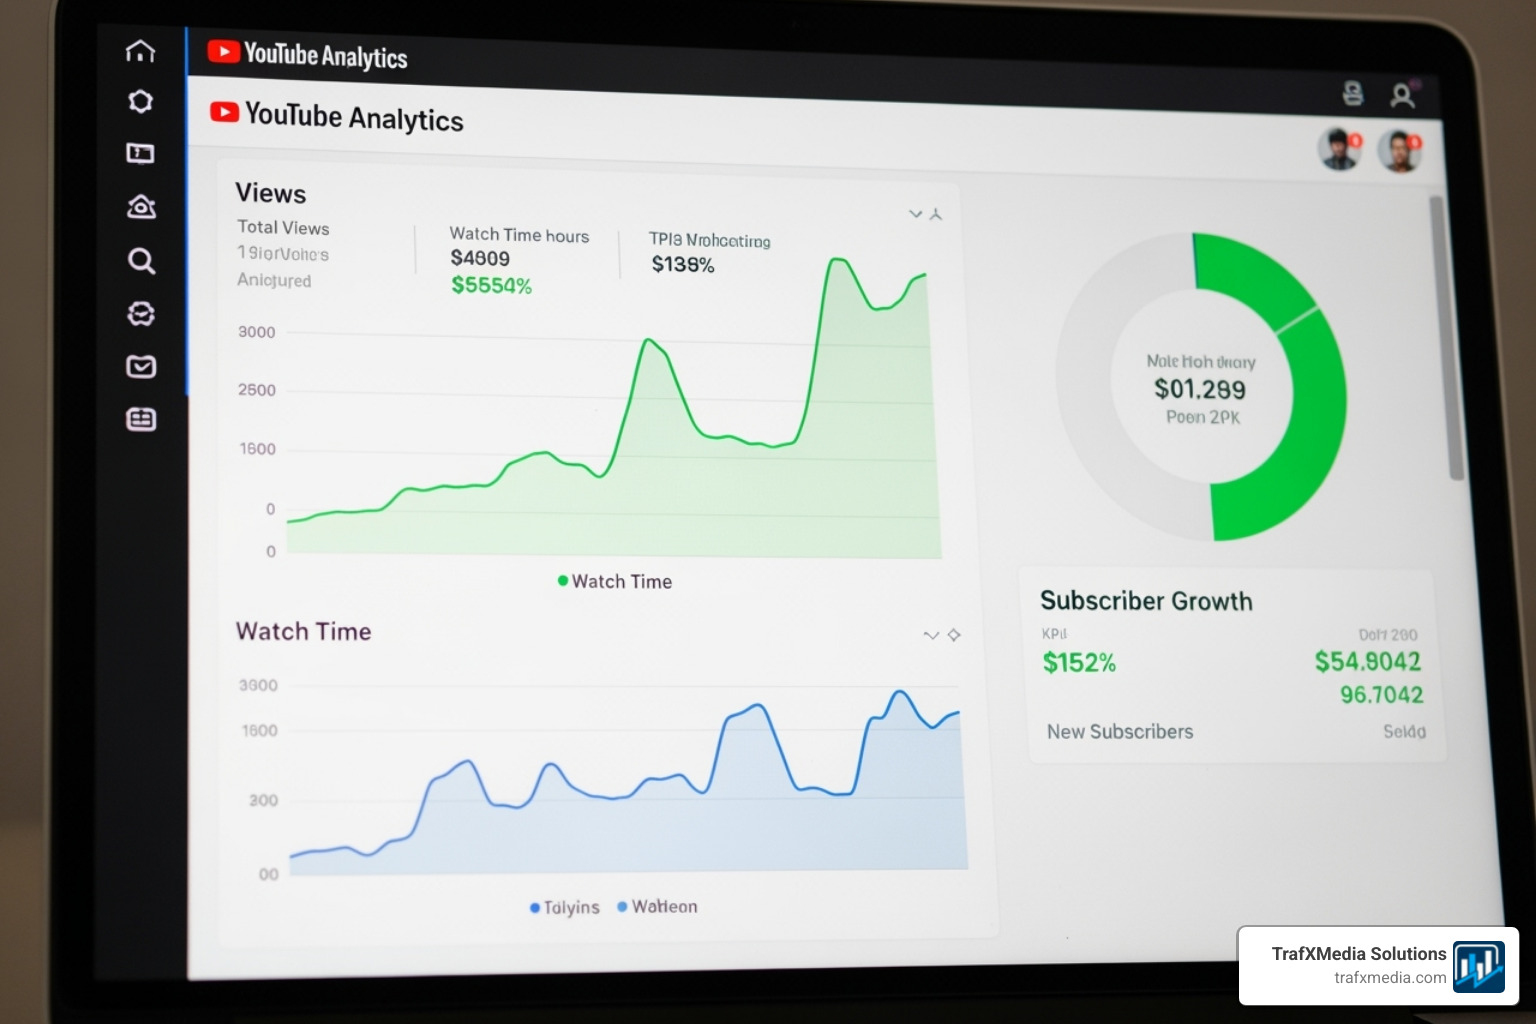Open the user account icon in top bar
This screenshot has height=1024, width=1536.
click(x=1402, y=95)
